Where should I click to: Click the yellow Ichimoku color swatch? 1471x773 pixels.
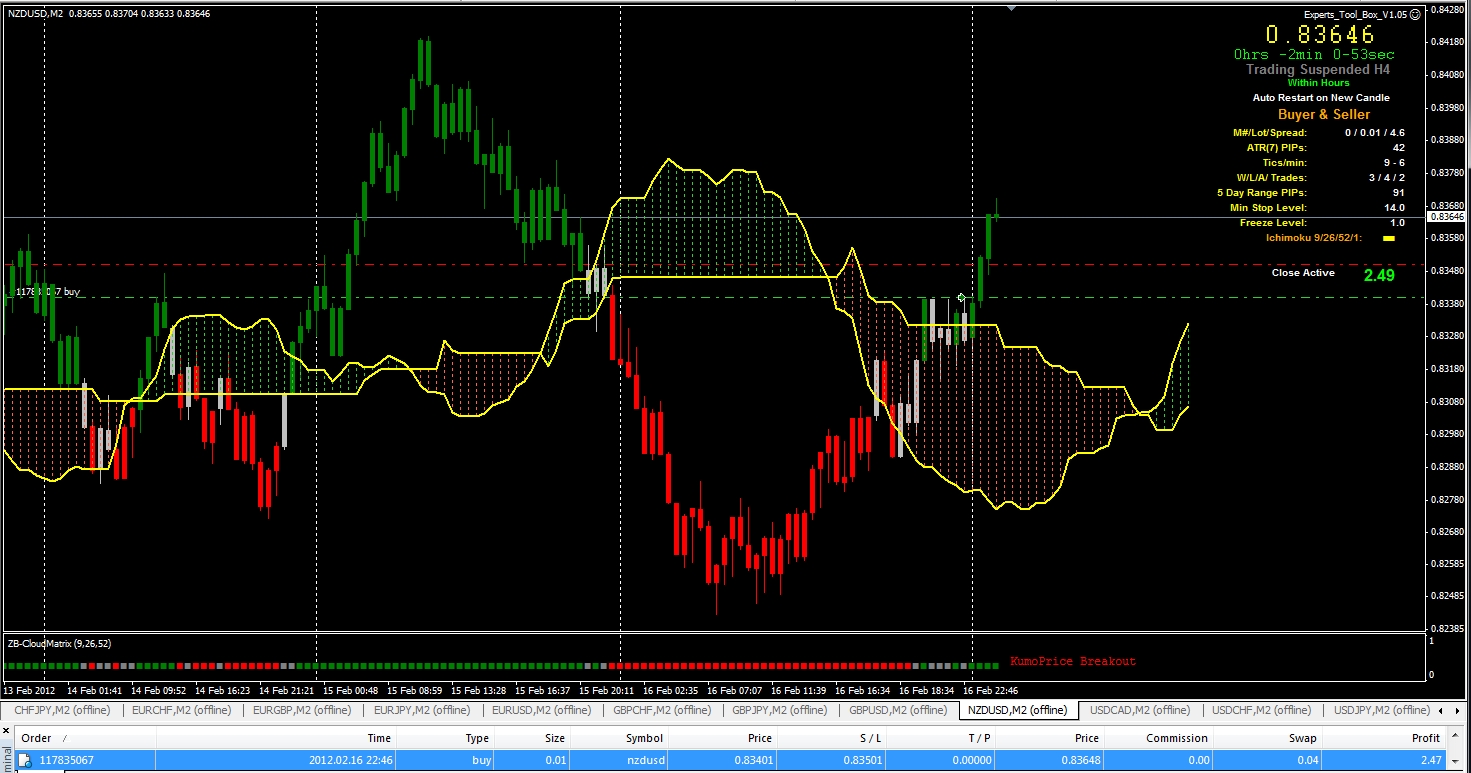[x=1388, y=238]
